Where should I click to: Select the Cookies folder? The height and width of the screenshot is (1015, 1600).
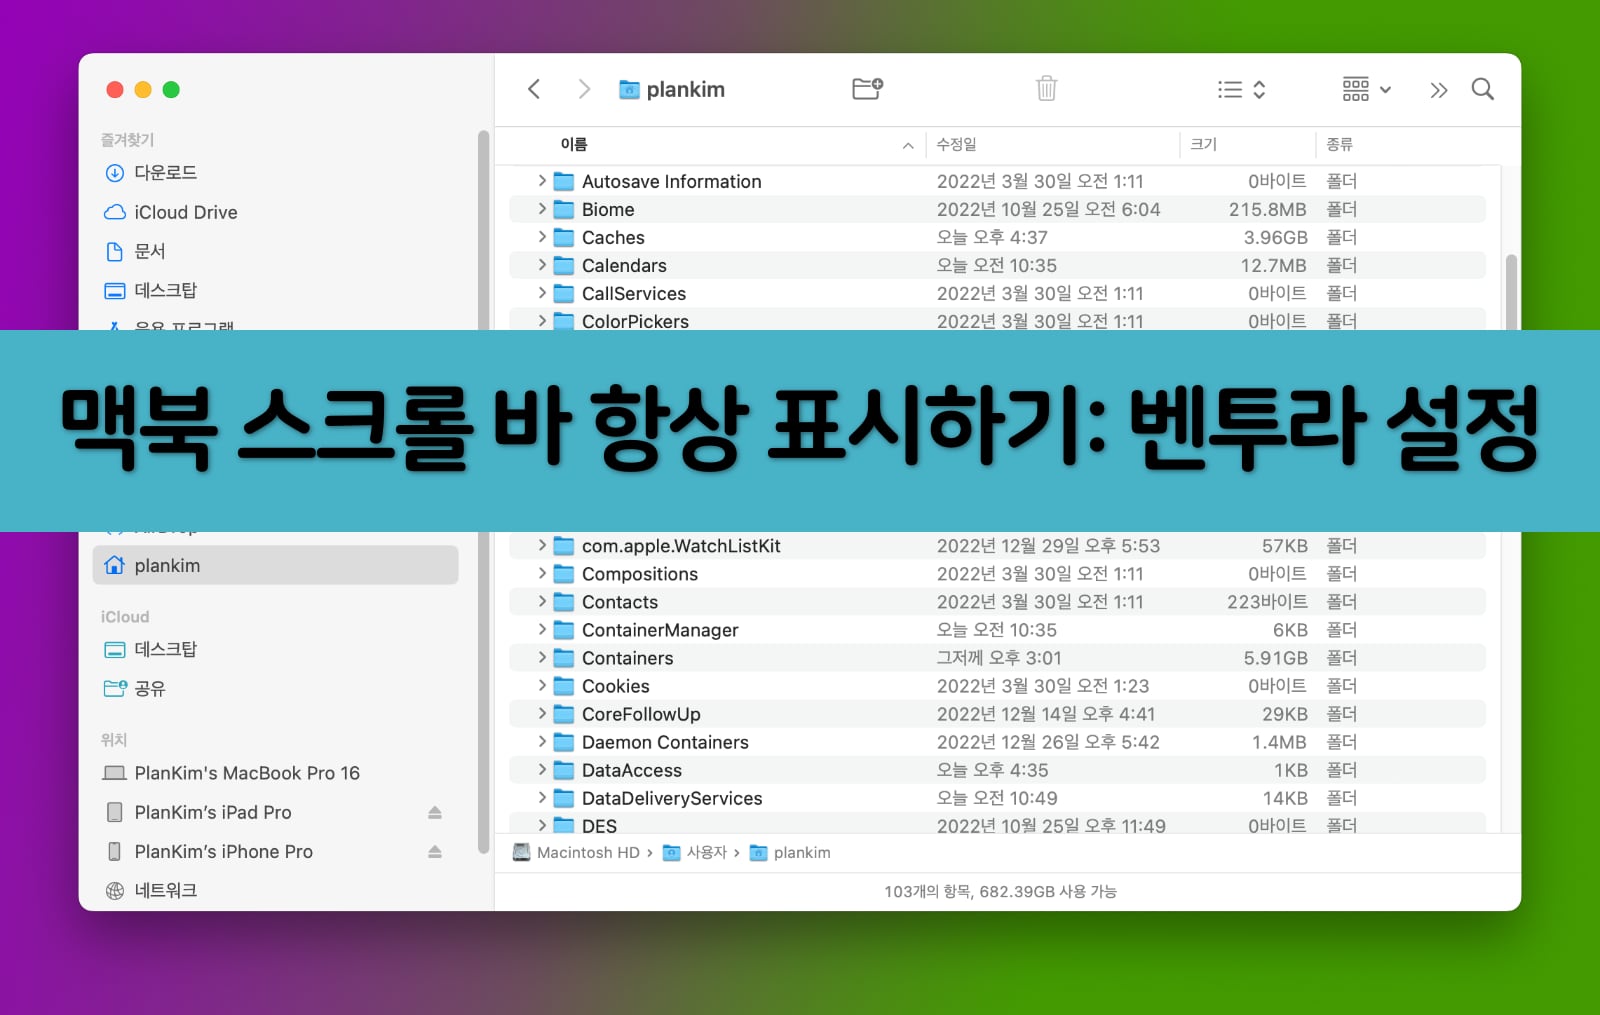pos(997,686)
